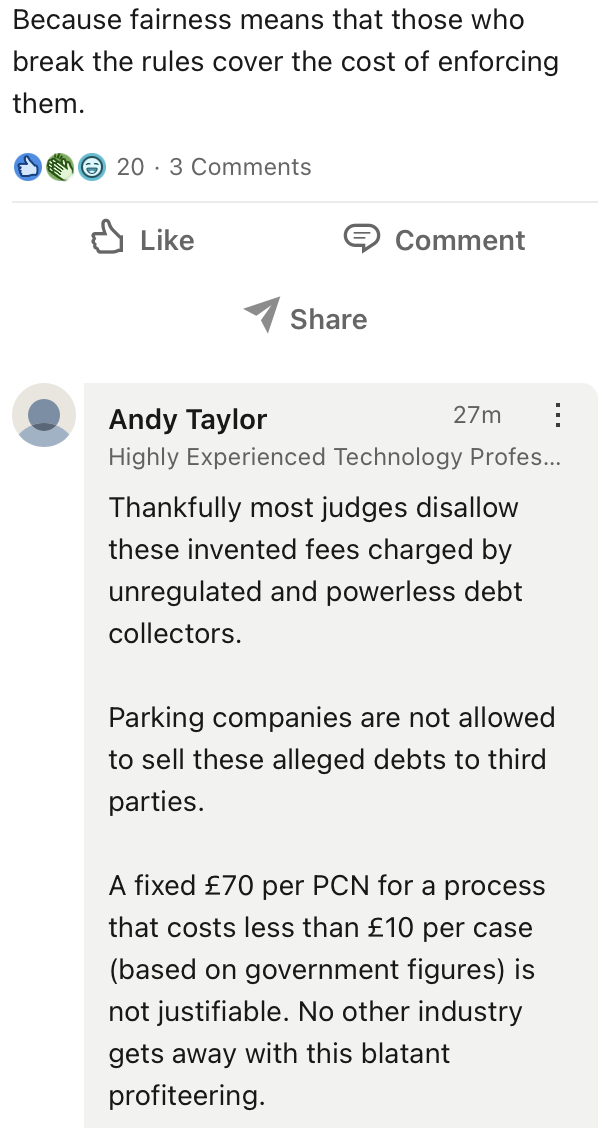
Task: Click the 'Parking companies are not allowed' paragraph
Action: [331, 759]
